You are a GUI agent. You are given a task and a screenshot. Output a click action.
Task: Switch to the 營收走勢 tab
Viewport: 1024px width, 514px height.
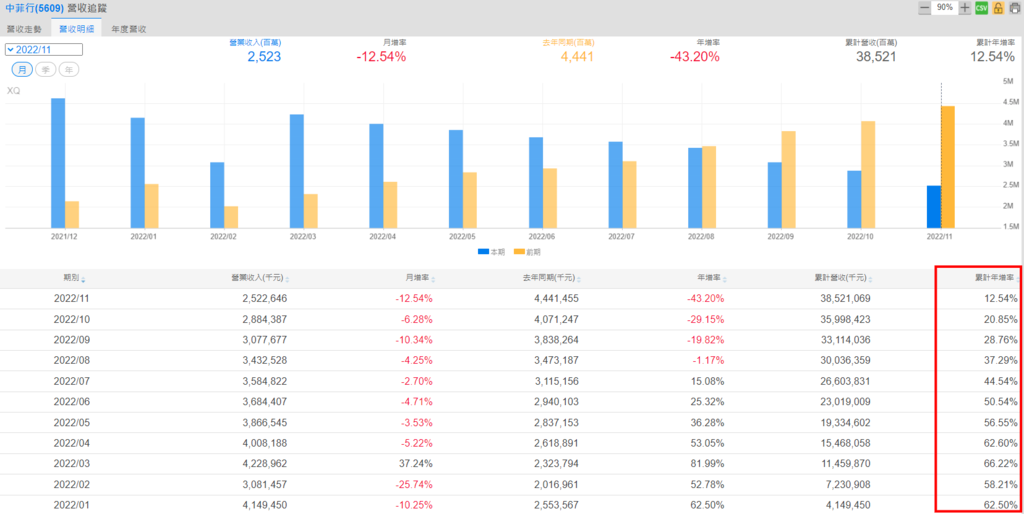click(24, 29)
